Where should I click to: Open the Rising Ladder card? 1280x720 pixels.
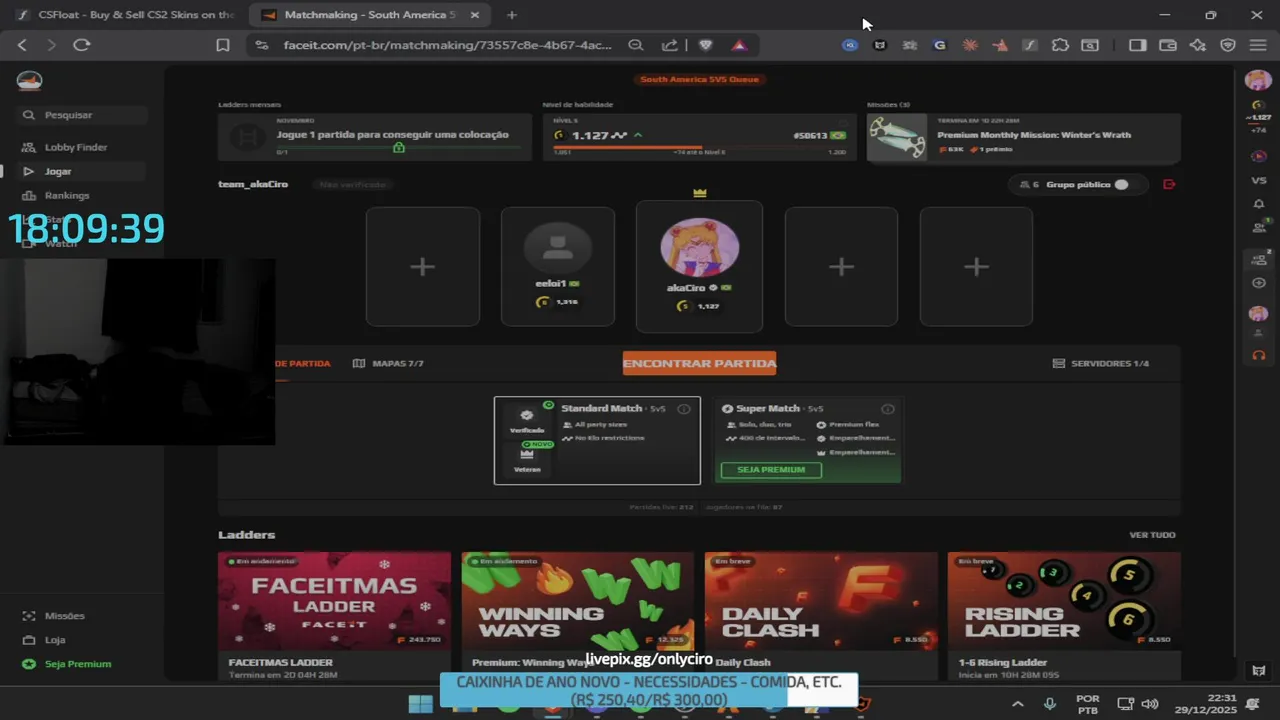(1064, 615)
